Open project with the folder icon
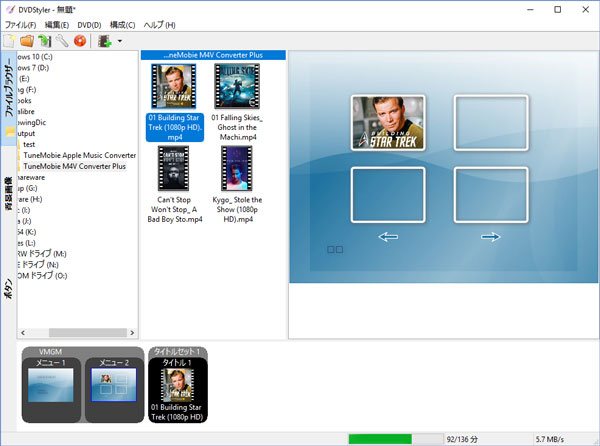 27,41
